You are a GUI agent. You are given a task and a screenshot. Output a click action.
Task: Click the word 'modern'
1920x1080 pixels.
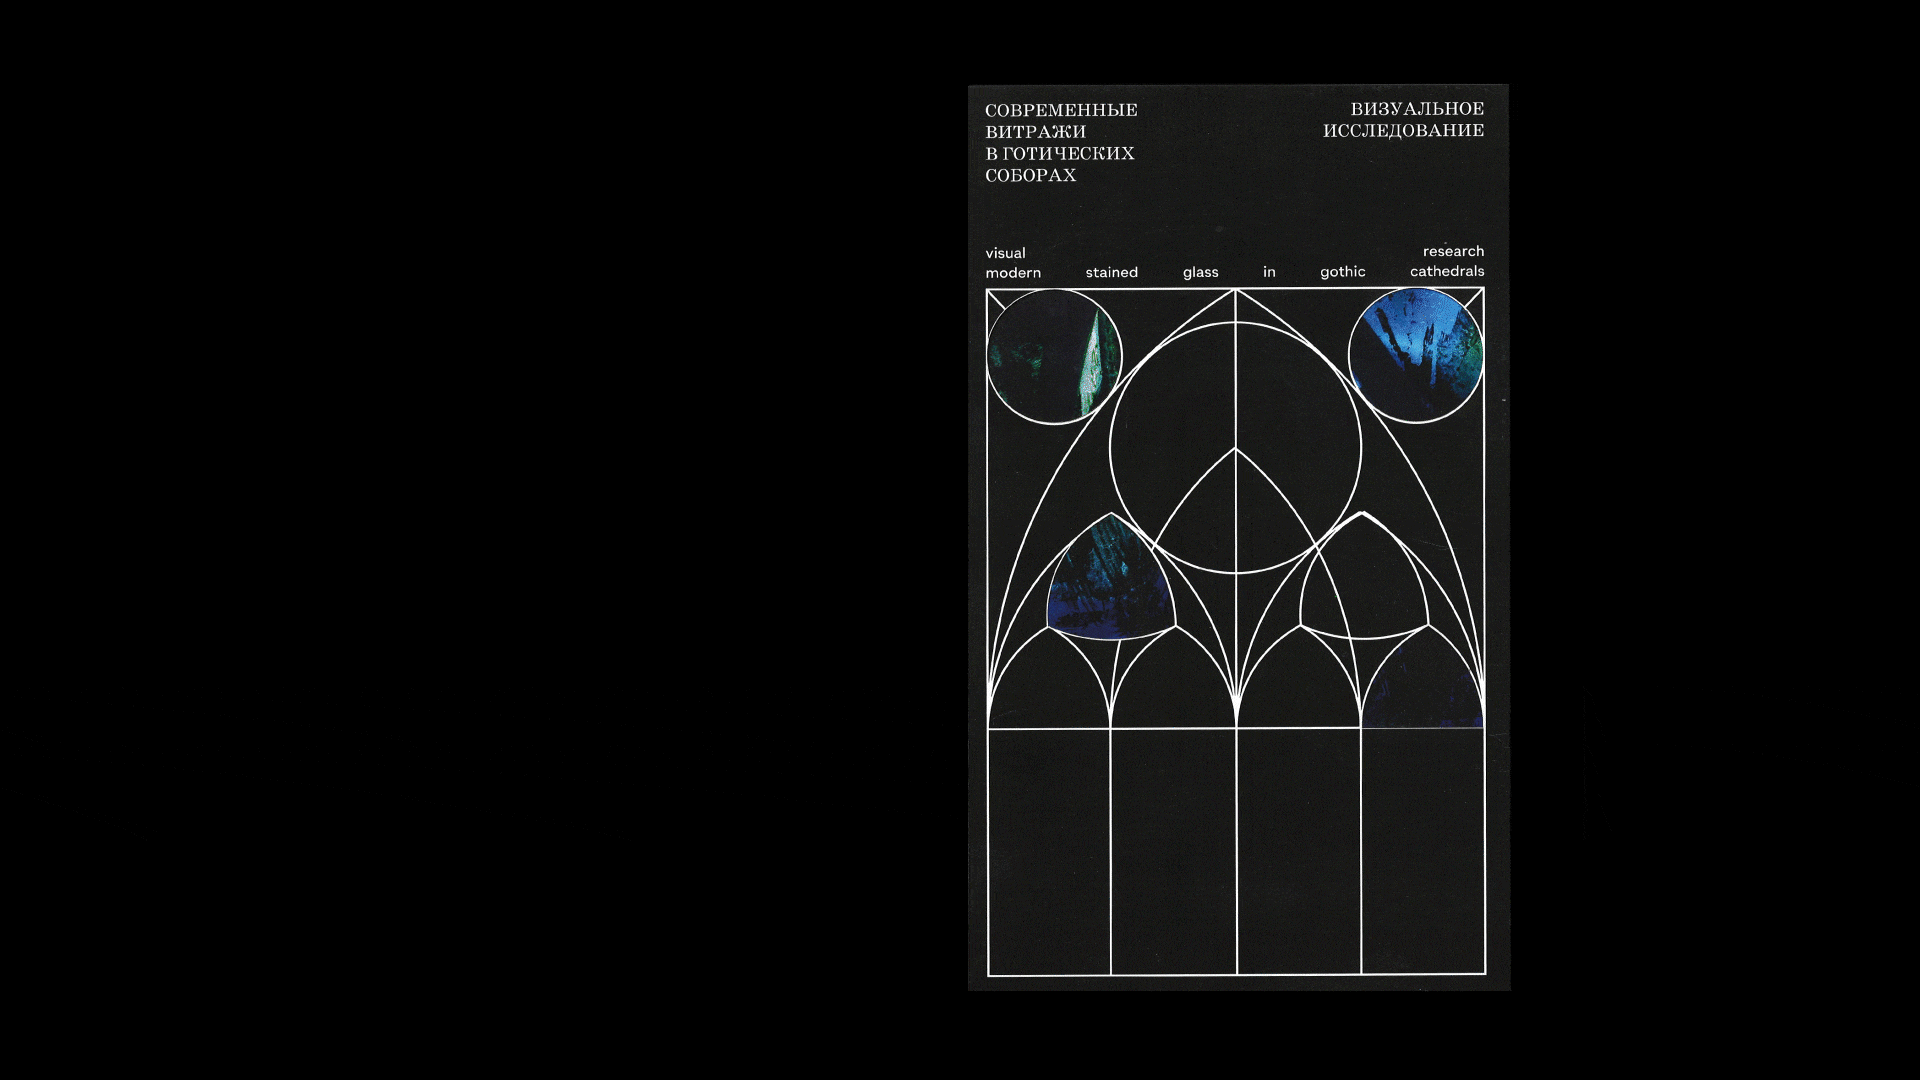[1013, 273]
